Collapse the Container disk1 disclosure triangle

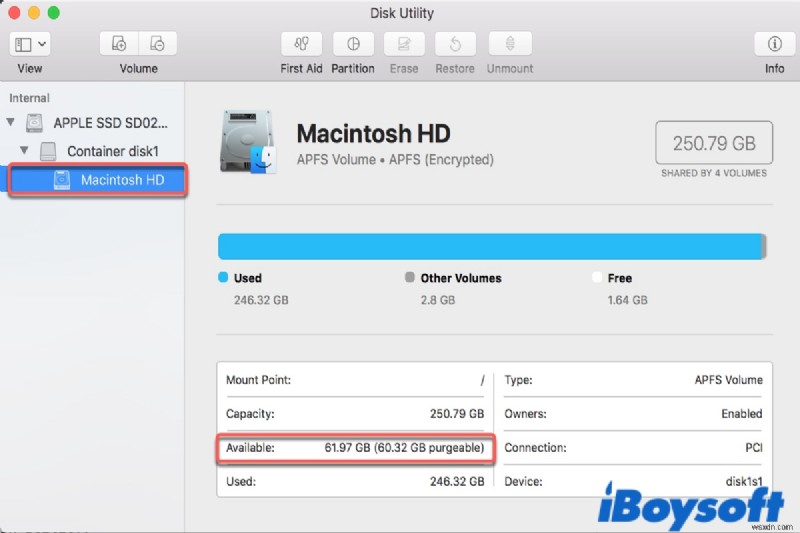click(24, 150)
